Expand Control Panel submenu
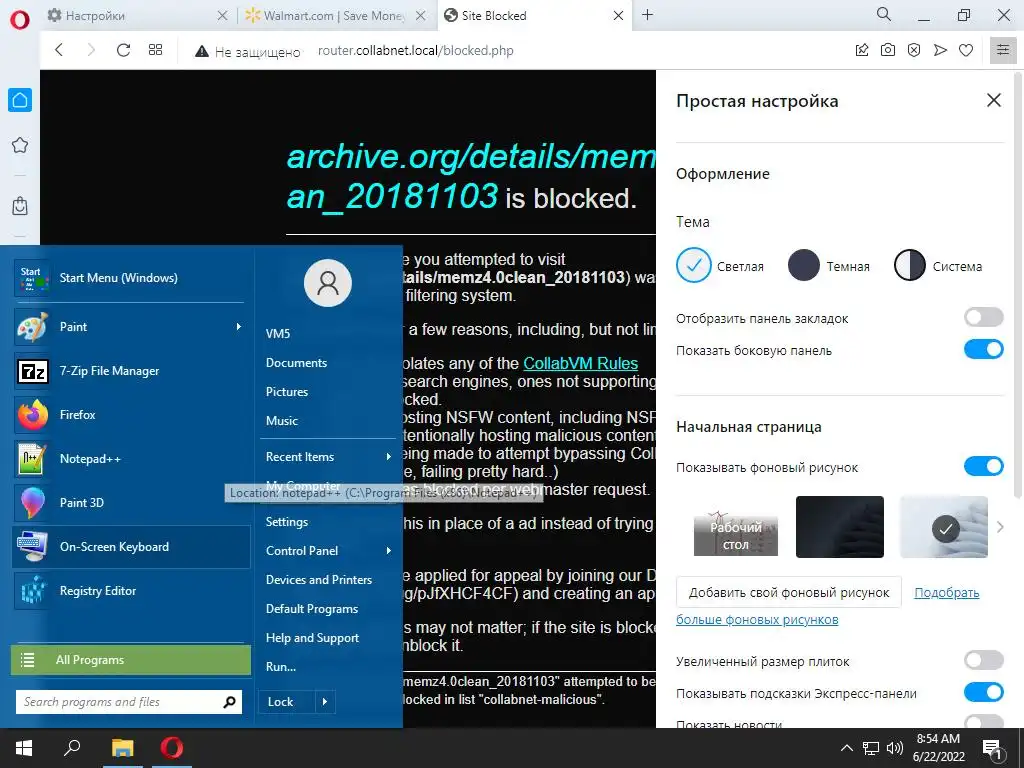This screenshot has width=1024, height=768. tap(389, 551)
